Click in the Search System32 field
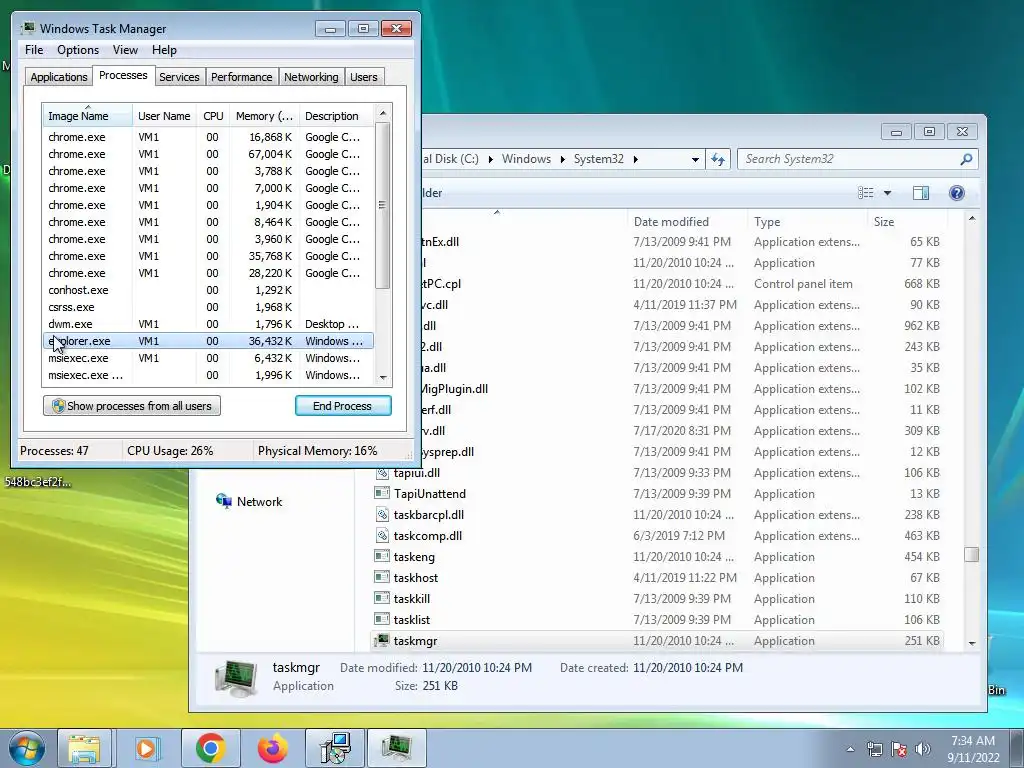1024x768 pixels. coord(849,159)
